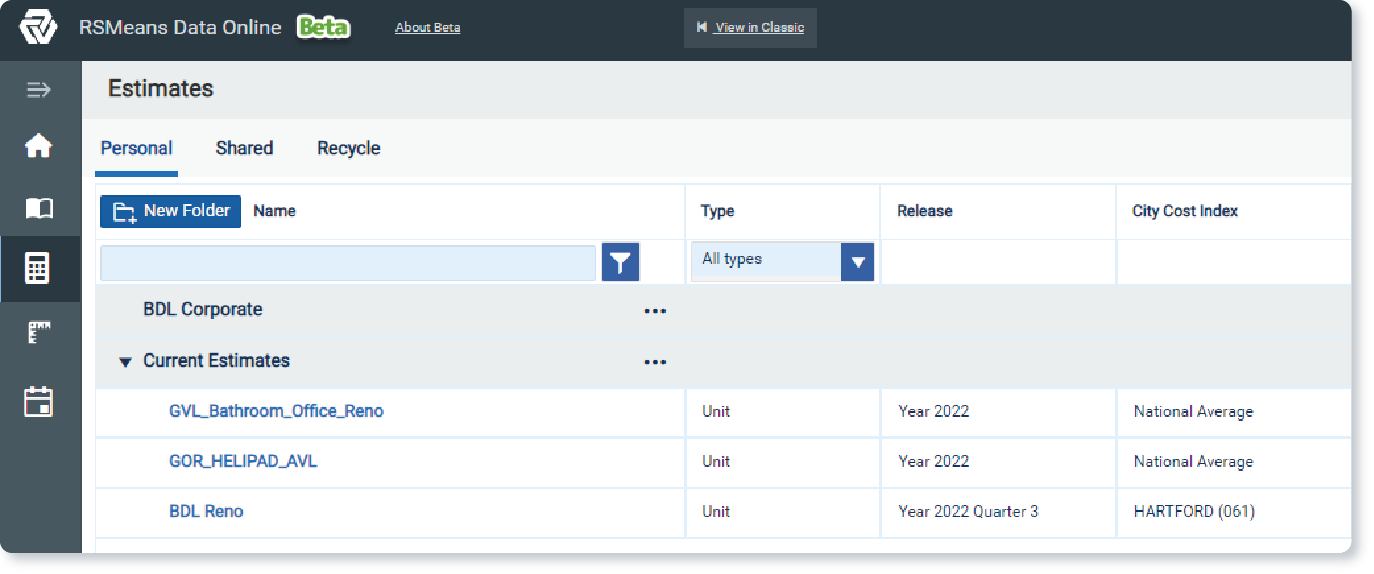The width and height of the screenshot is (1374, 574).
Task: Click the Beta badge
Action: click(323, 28)
